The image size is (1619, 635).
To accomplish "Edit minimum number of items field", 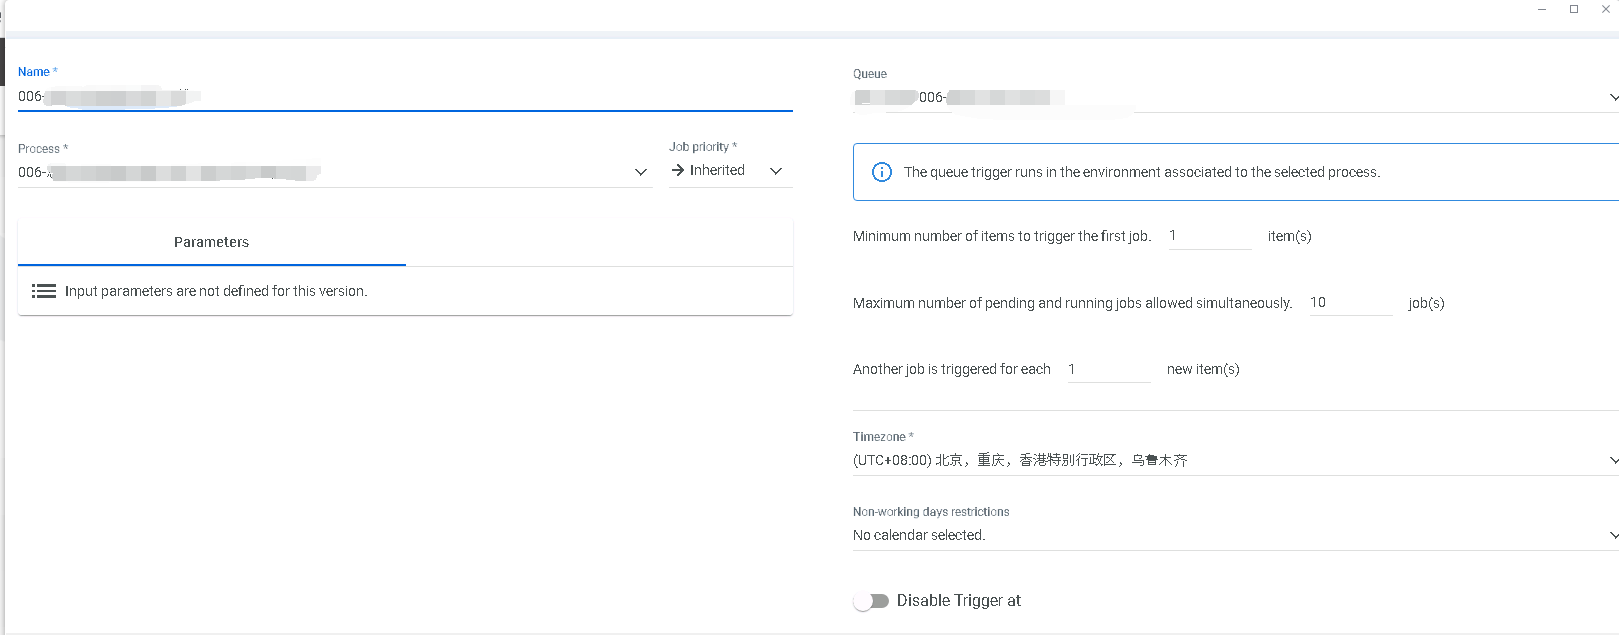I will [x=1209, y=236].
